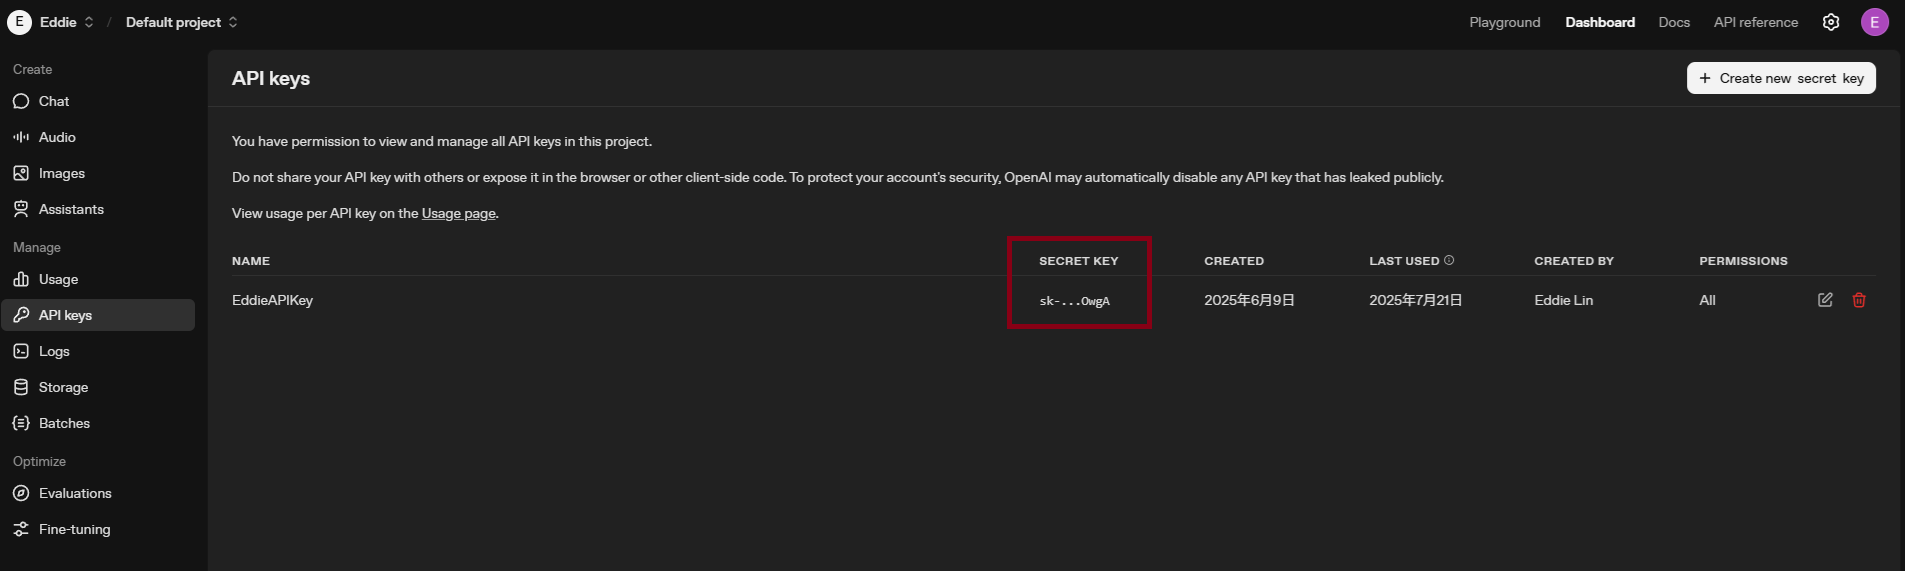This screenshot has width=1905, height=572.
Task: Open Audio in the sidebar
Action: pyautogui.click(x=57, y=137)
